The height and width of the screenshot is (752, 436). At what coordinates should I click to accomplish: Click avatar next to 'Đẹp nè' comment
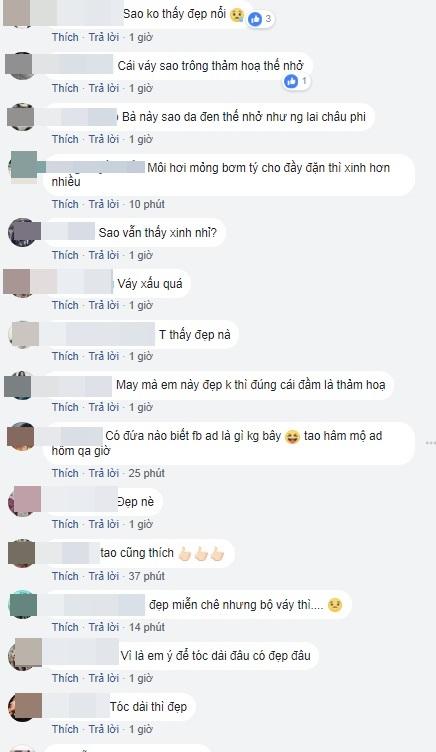pos(24,501)
